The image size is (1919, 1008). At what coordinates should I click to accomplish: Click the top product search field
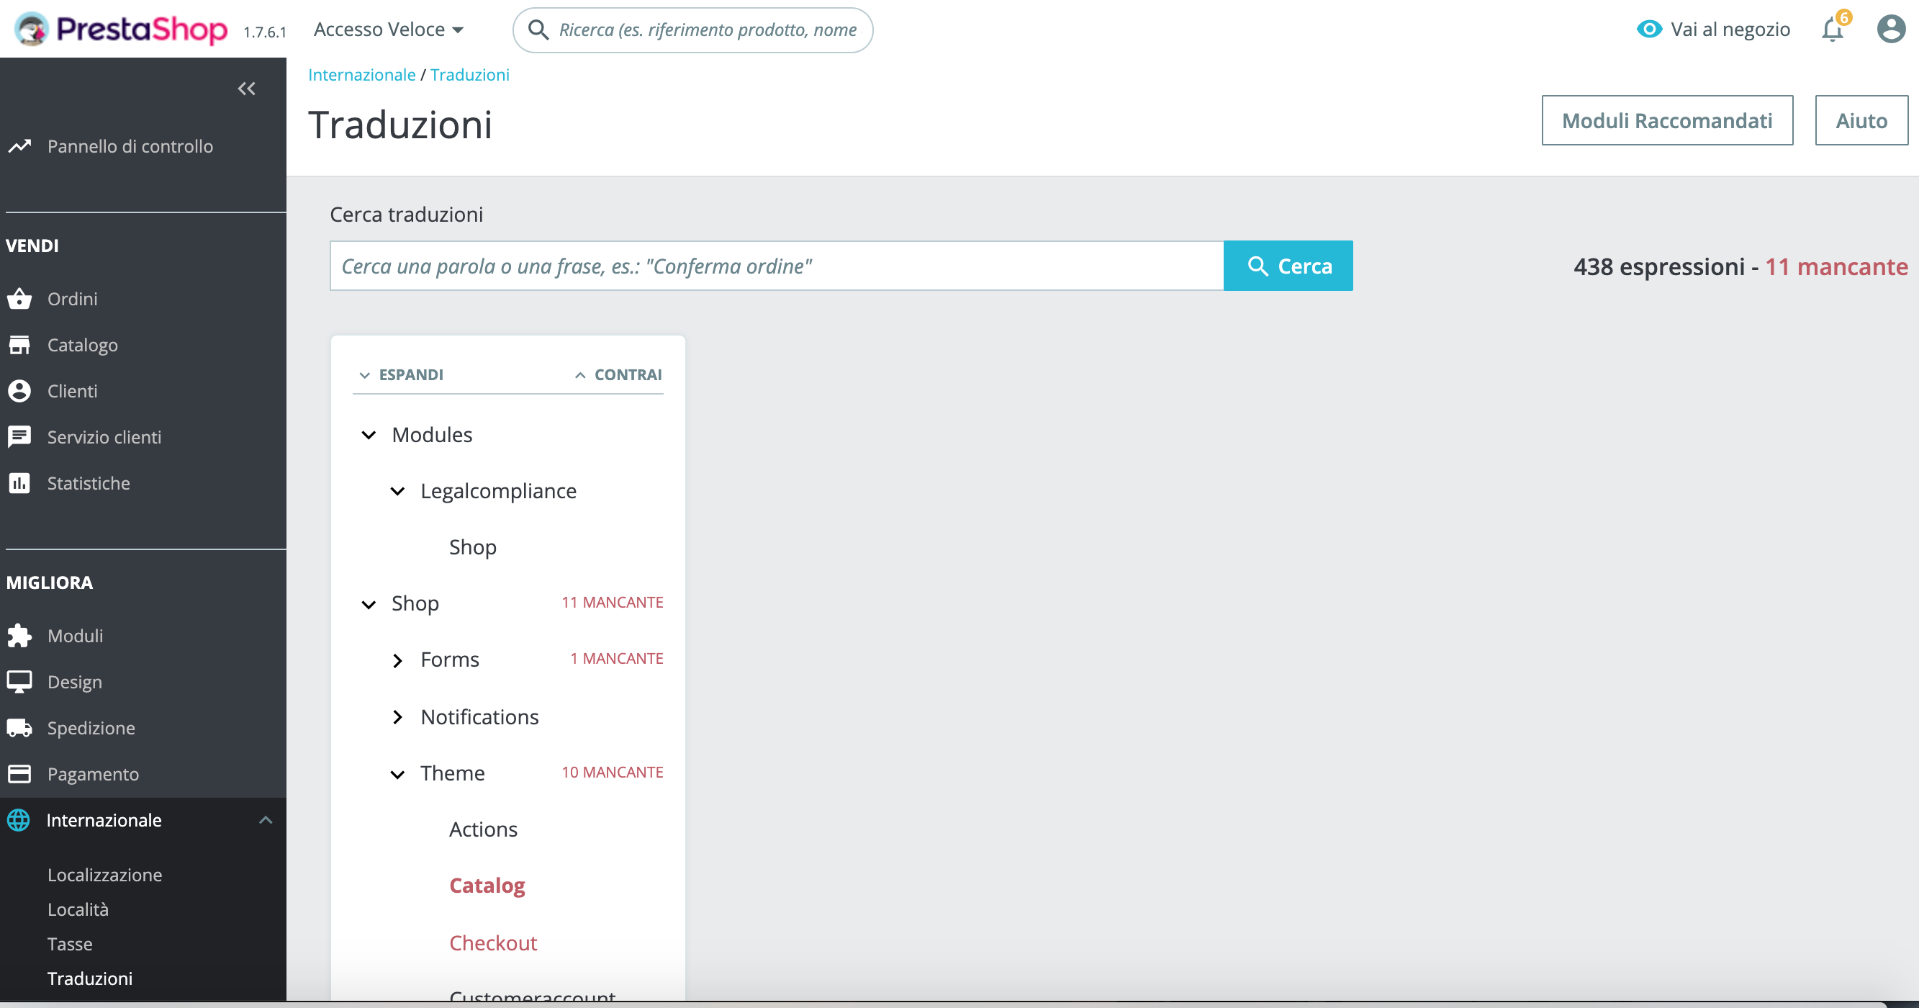click(693, 30)
